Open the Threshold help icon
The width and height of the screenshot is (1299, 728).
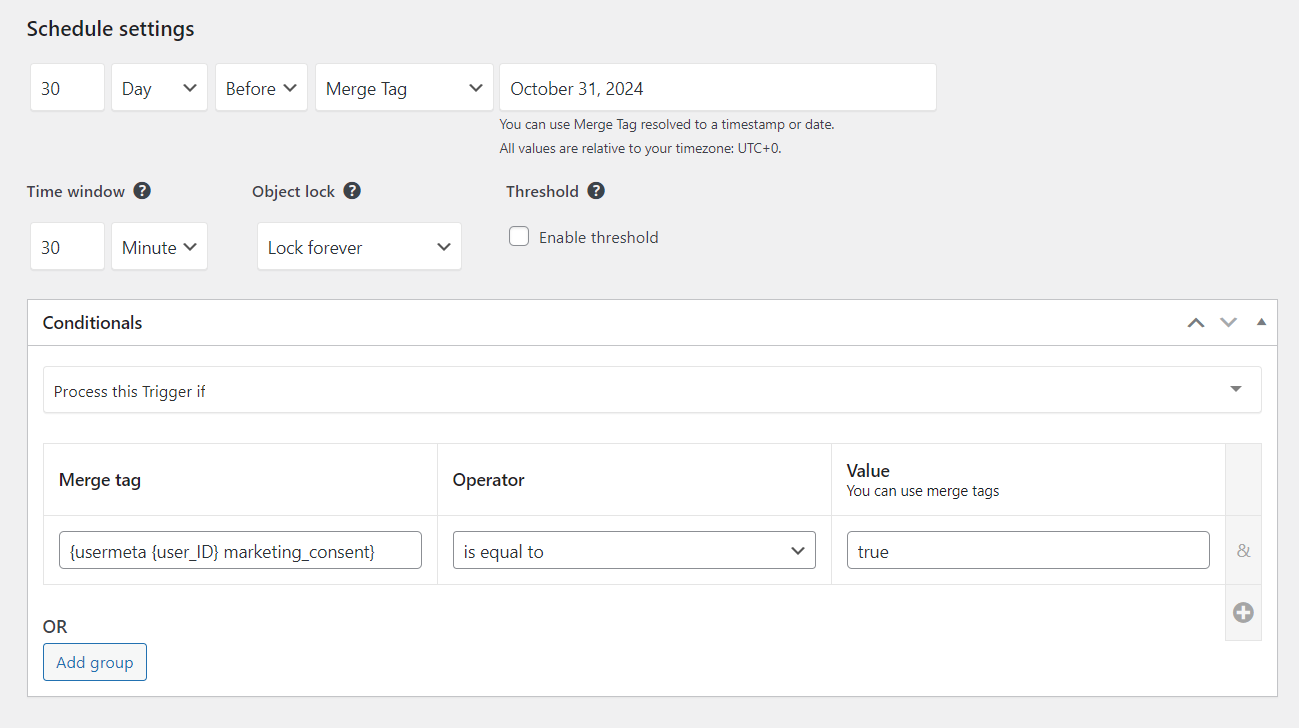coord(596,191)
